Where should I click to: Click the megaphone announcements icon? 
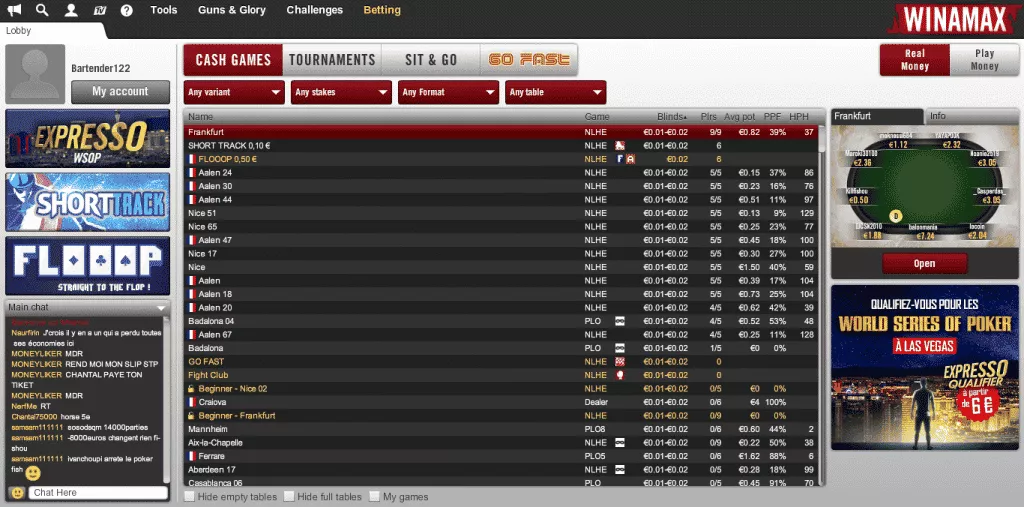point(14,10)
